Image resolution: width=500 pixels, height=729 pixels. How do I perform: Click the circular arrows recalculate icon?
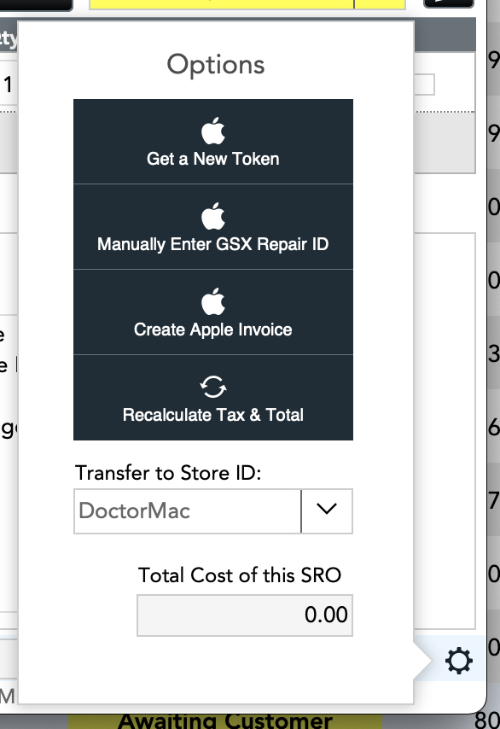coord(213,387)
